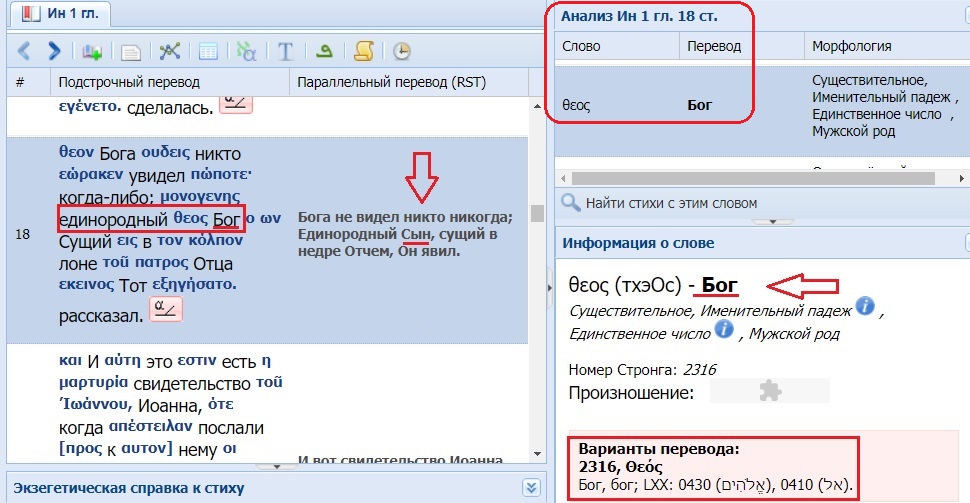This screenshot has height=503, width=970.
Task: Click the clock history icon
Action: [401, 50]
